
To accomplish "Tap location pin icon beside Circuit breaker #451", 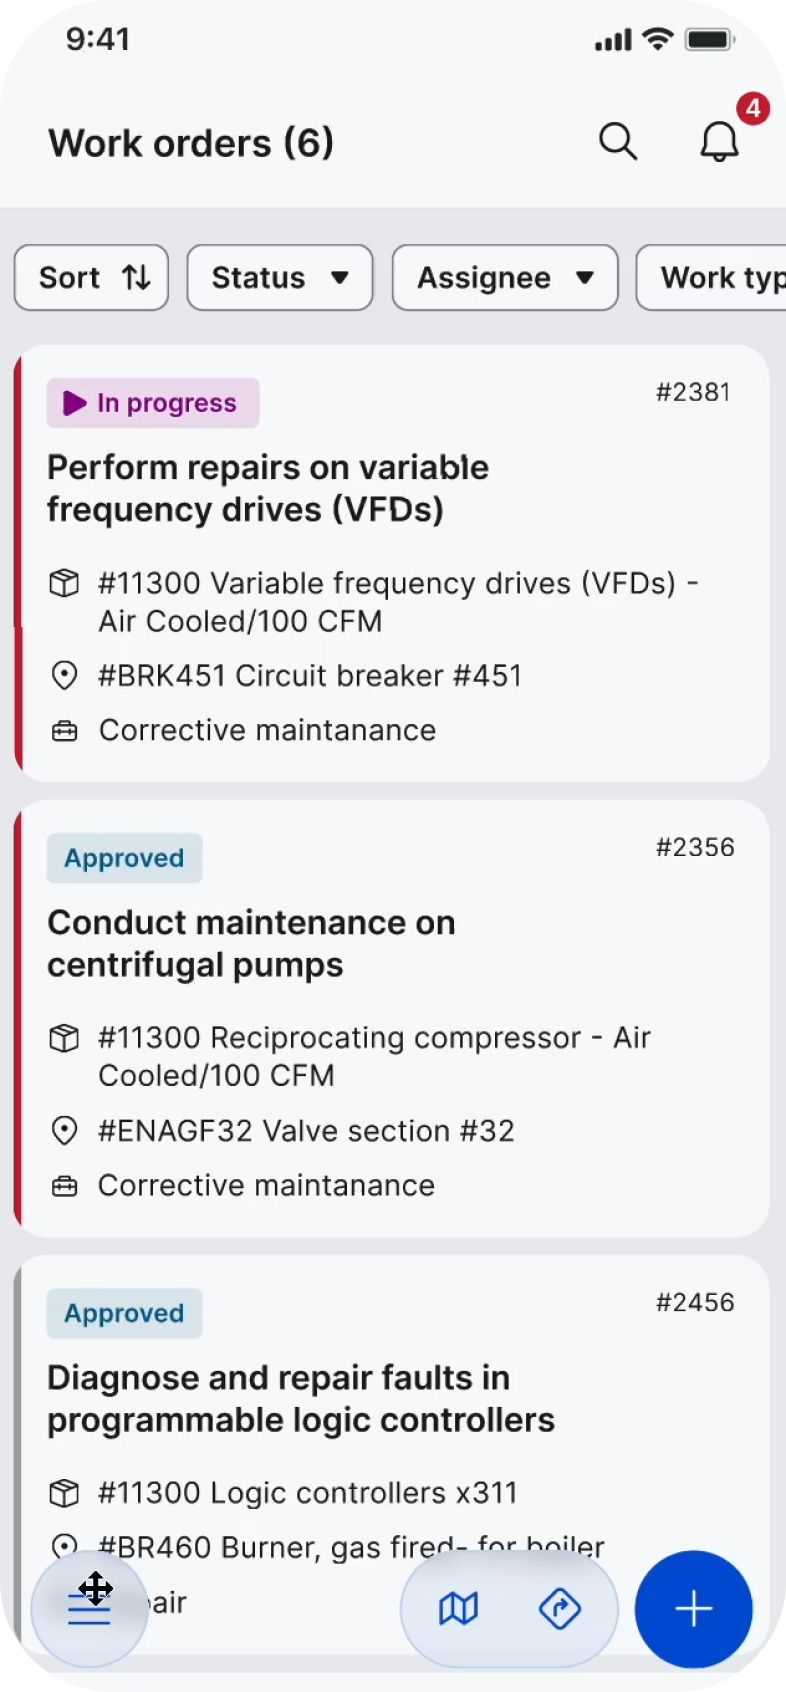I will (64, 676).
